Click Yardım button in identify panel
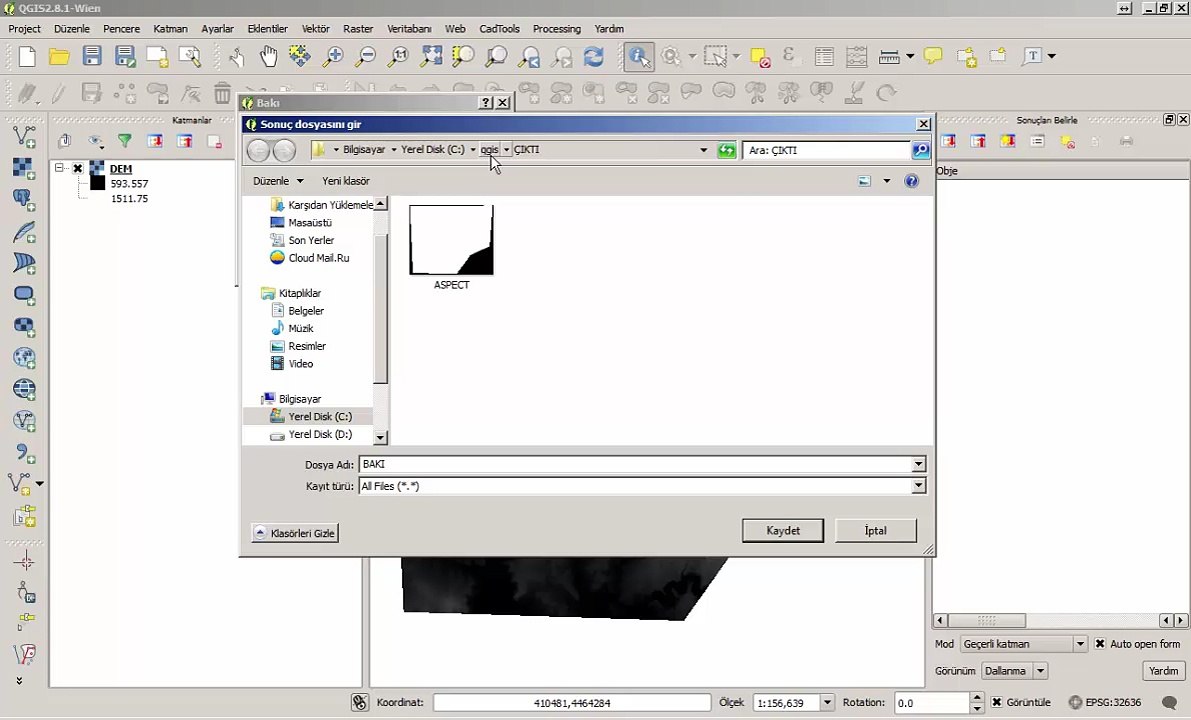 pos(1164,671)
